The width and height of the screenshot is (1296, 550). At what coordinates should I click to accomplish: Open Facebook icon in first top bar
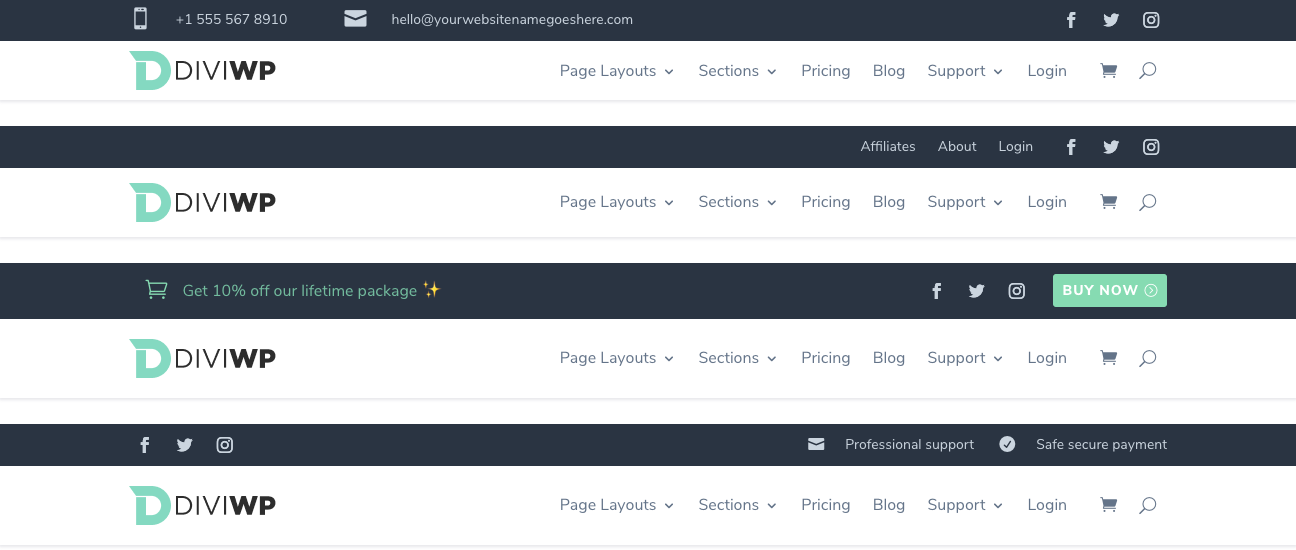click(x=1071, y=19)
